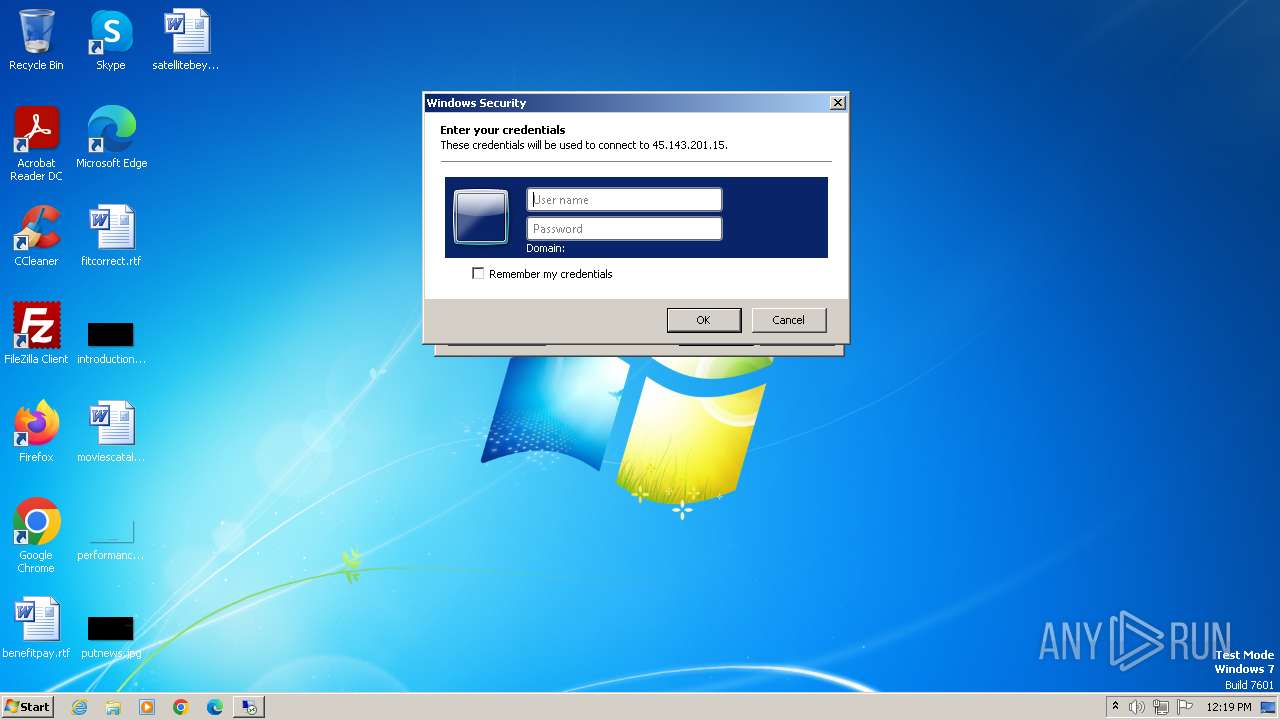This screenshot has width=1280, height=720.
Task: Confirm credentials with the OK button
Action: [x=704, y=320]
